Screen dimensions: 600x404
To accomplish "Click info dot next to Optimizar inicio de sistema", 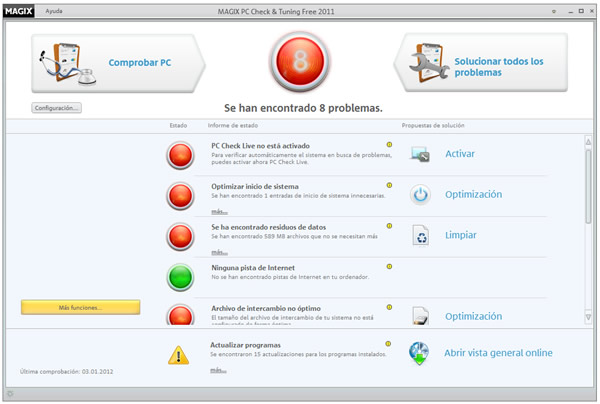I will [x=389, y=185].
